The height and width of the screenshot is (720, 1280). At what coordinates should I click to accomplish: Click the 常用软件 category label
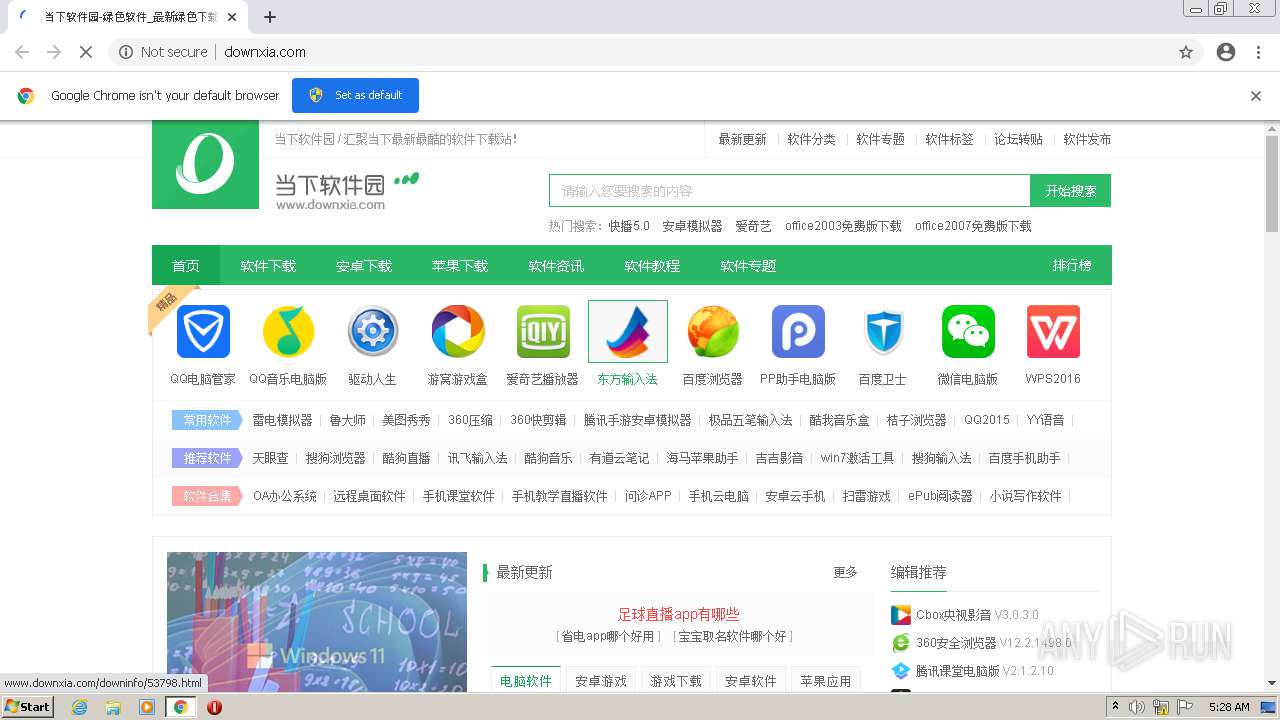[x=207, y=420]
